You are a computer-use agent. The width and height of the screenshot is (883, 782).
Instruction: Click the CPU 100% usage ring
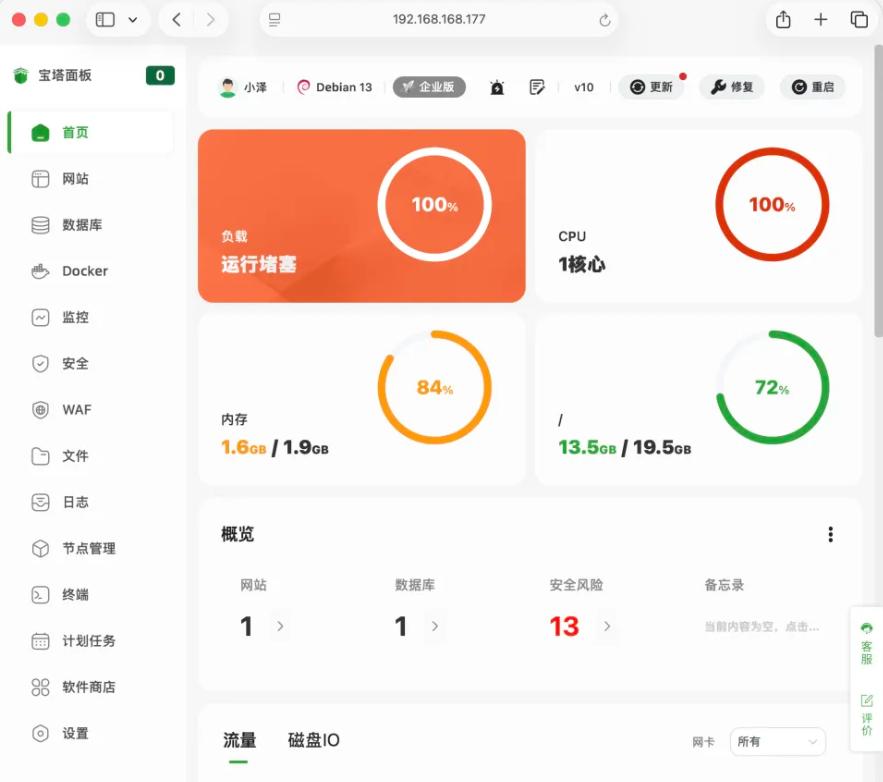click(771, 205)
